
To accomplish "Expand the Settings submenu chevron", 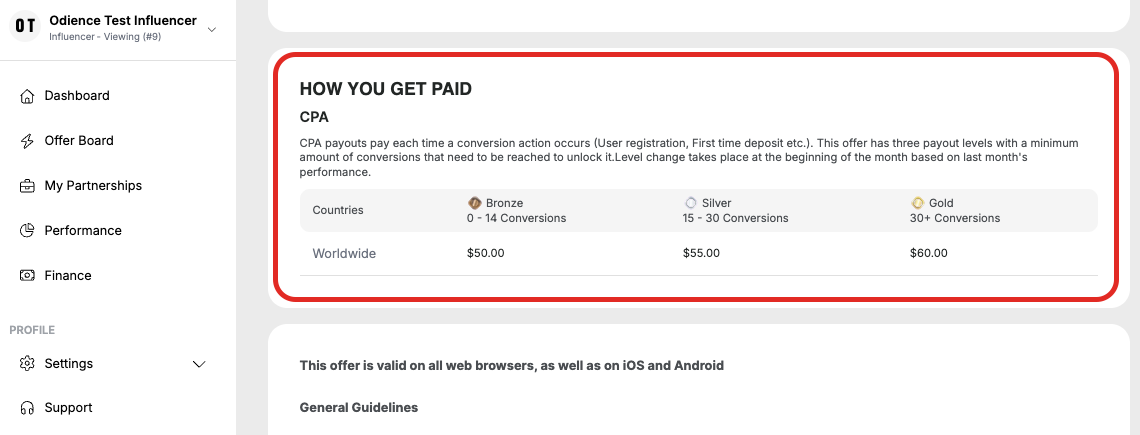I will pyautogui.click(x=199, y=364).
